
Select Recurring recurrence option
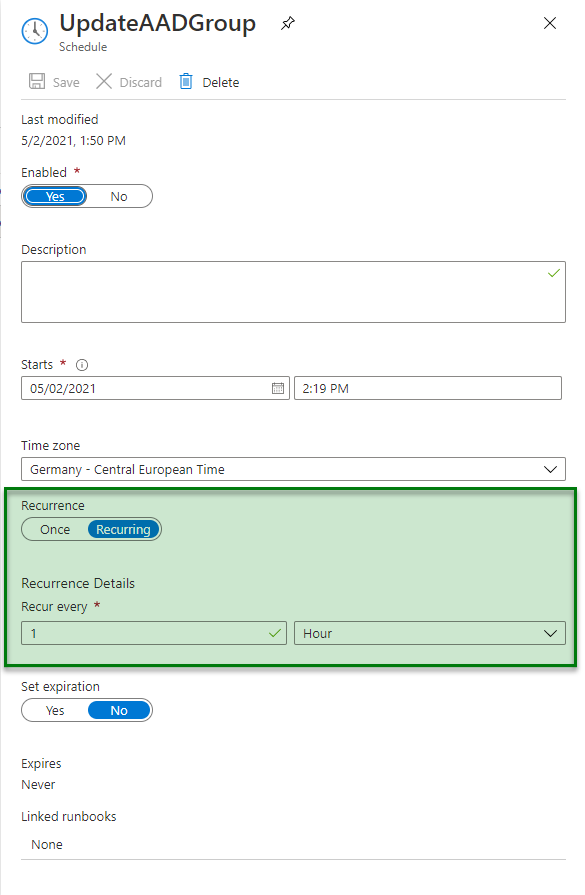coord(123,529)
